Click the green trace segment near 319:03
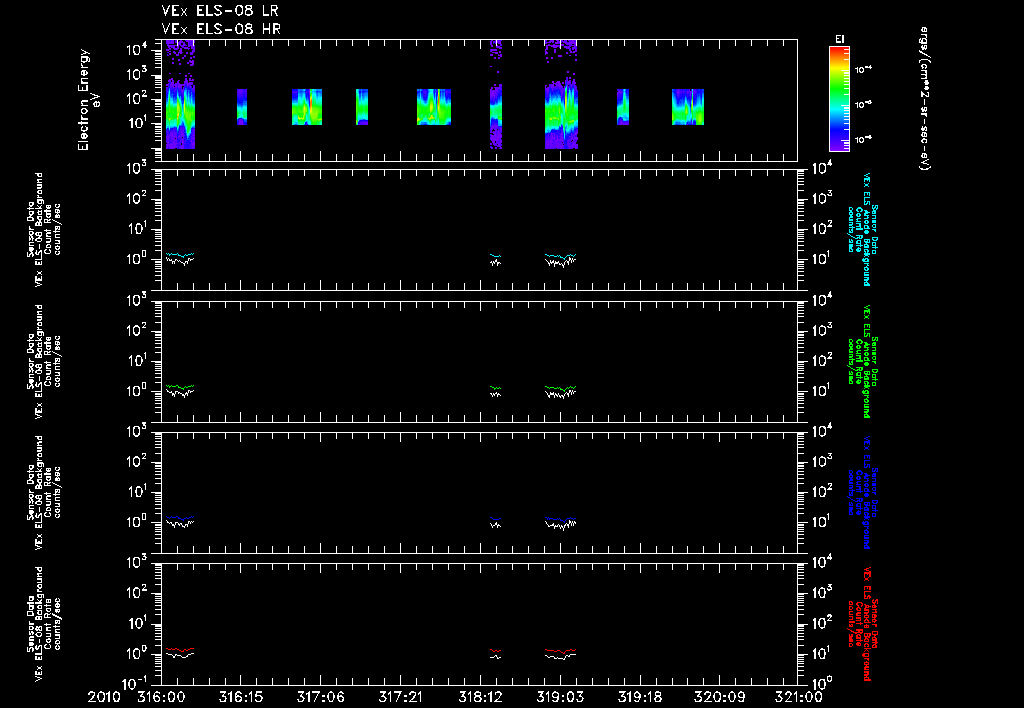The width and height of the screenshot is (1024, 708). point(561,388)
